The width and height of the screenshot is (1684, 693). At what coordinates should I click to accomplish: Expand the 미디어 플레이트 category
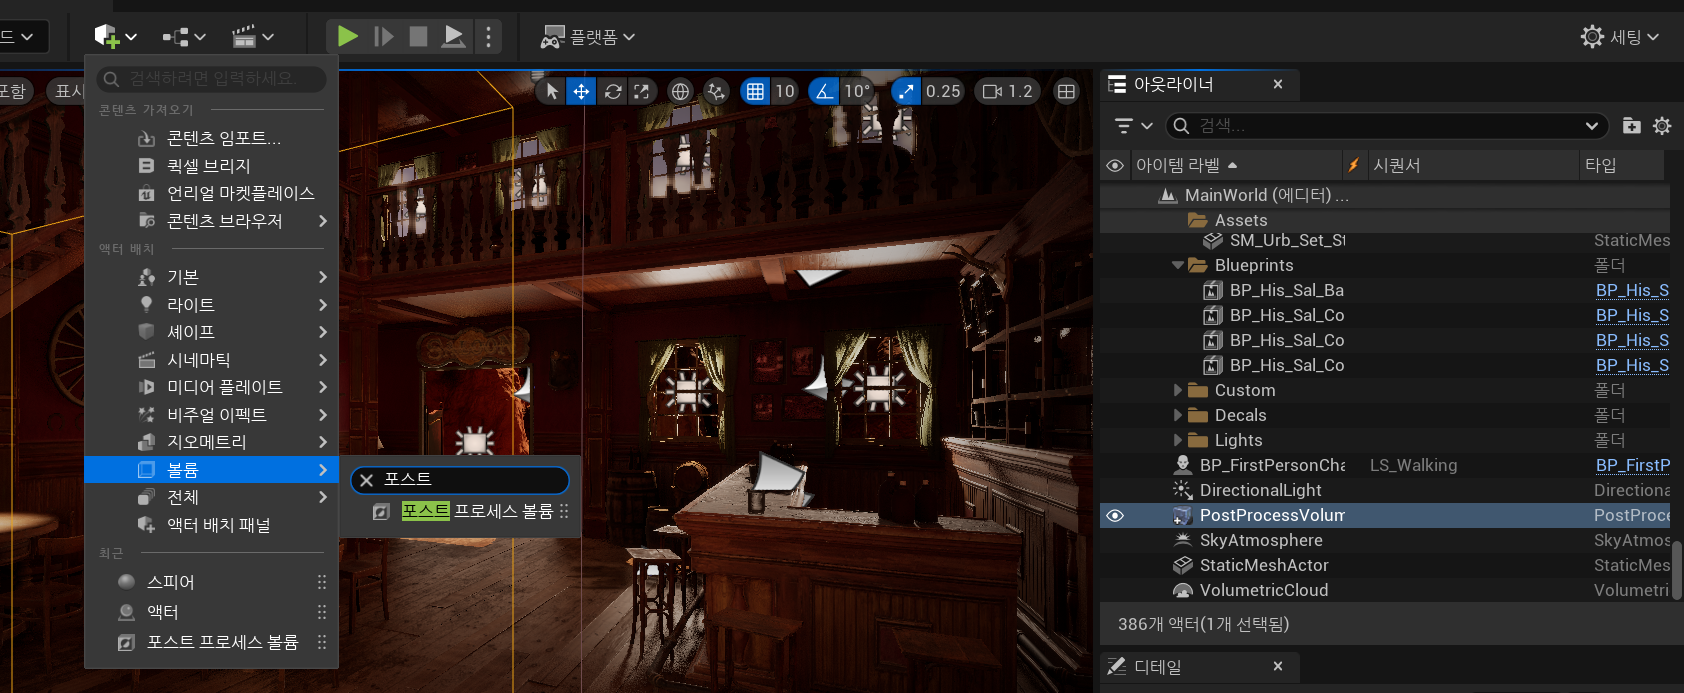[211, 387]
